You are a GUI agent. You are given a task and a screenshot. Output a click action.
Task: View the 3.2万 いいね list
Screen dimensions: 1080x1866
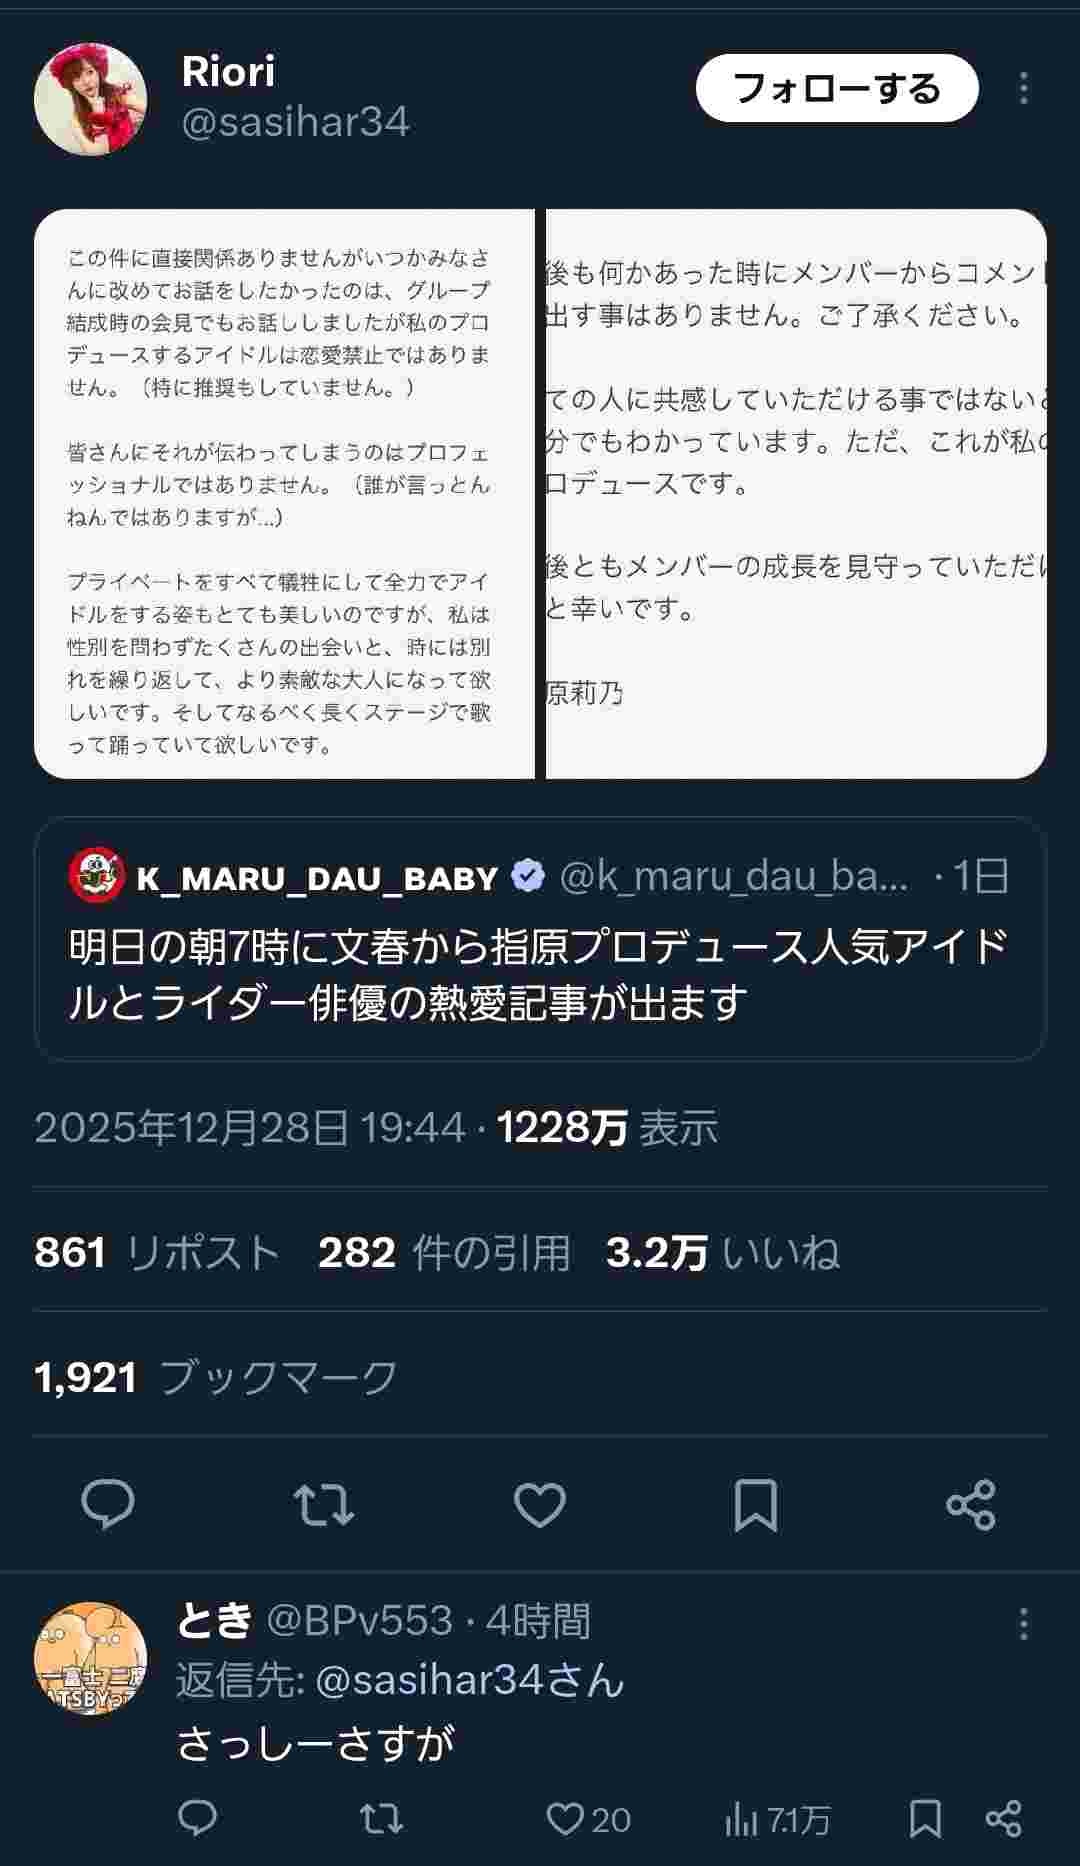pos(722,1252)
